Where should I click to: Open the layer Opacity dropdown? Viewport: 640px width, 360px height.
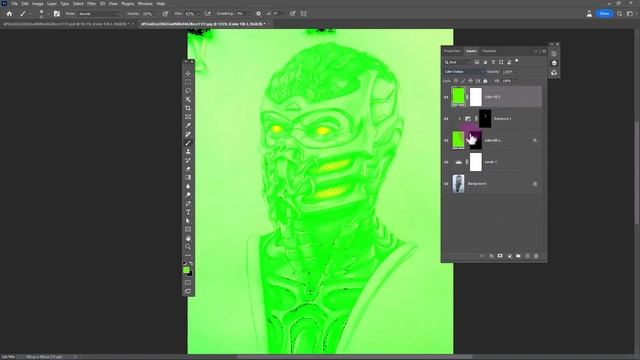[x=515, y=72]
